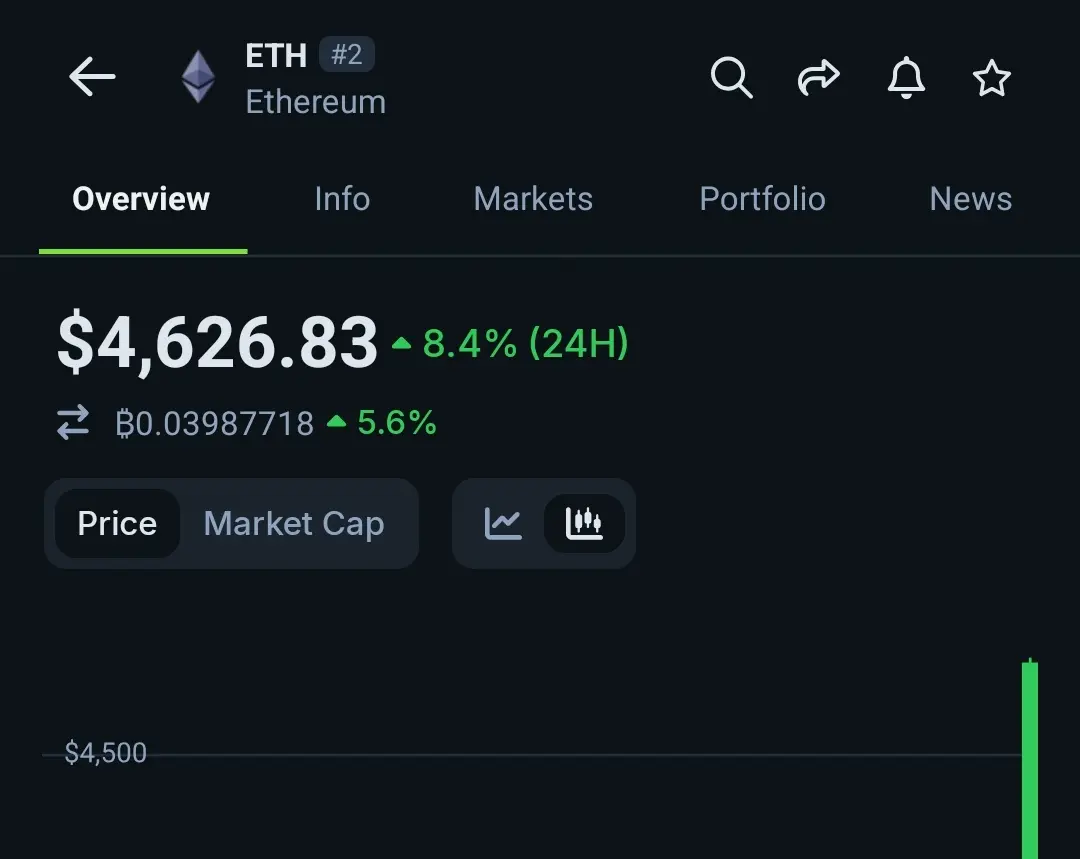The height and width of the screenshot is (859, 1080).
Task: Tap the back arrow icon
Action: point(92,76)
